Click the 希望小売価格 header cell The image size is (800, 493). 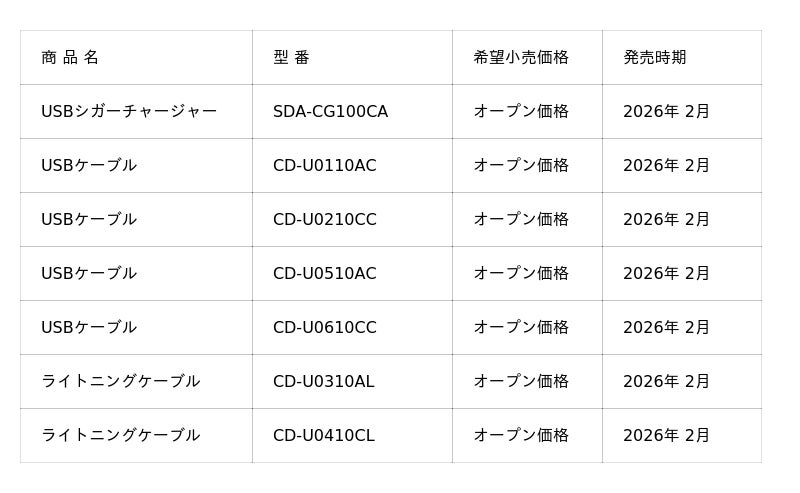coord(521,58)
